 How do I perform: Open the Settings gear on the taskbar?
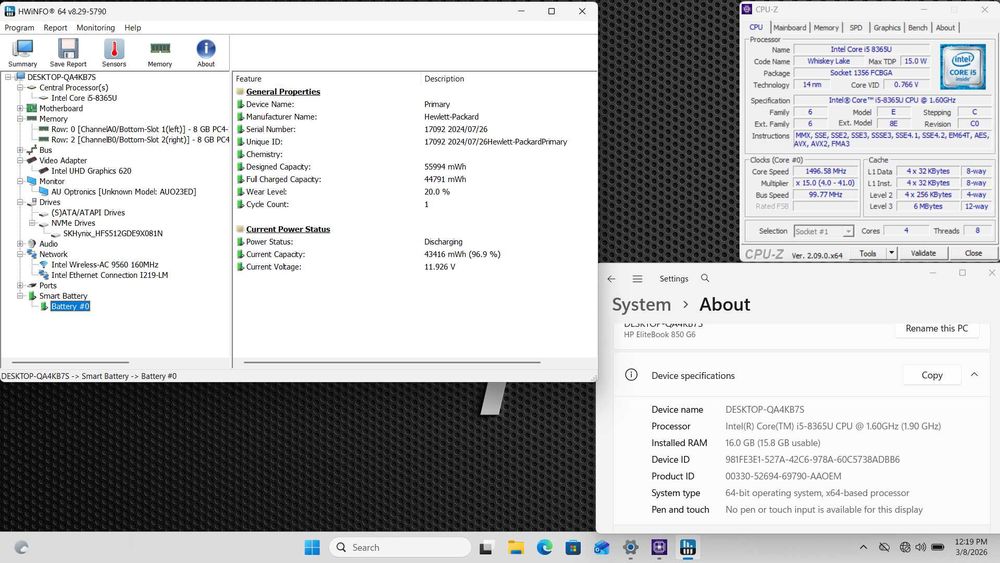[630, 547]
